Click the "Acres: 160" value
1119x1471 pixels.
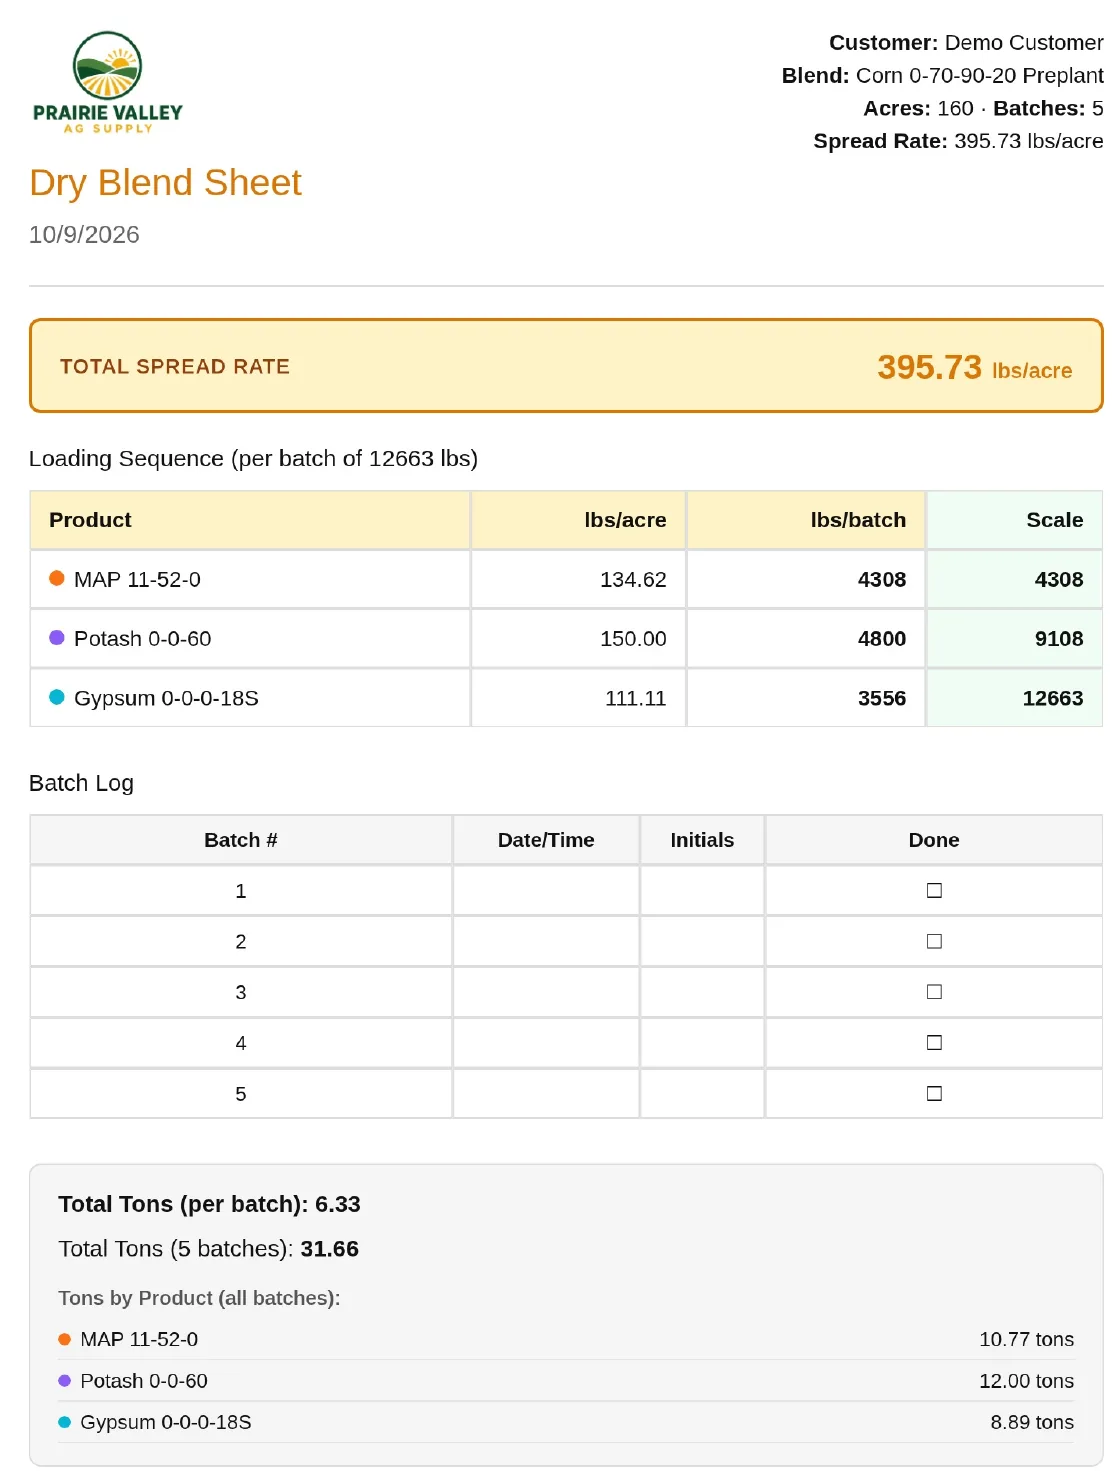pos(918,109)
